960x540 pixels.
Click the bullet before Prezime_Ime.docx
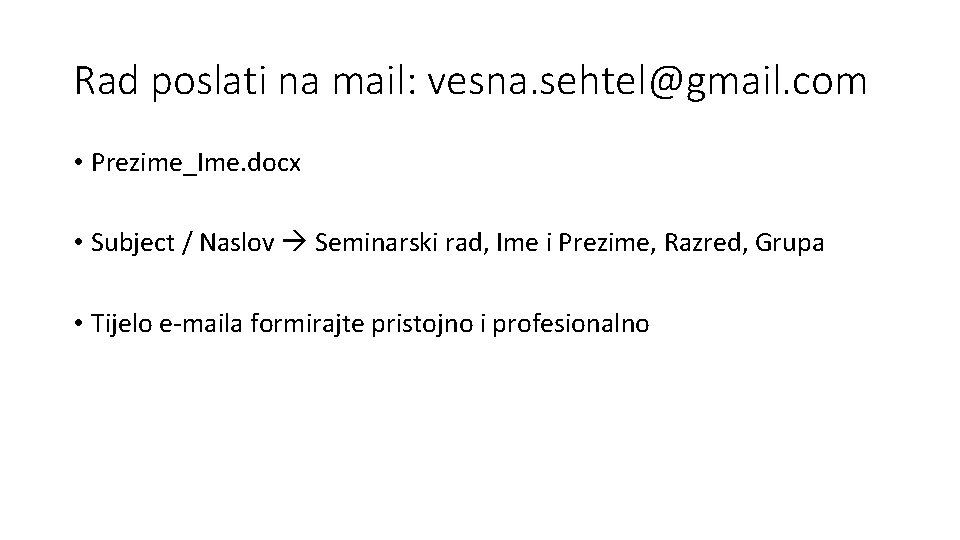click(79, 163)
